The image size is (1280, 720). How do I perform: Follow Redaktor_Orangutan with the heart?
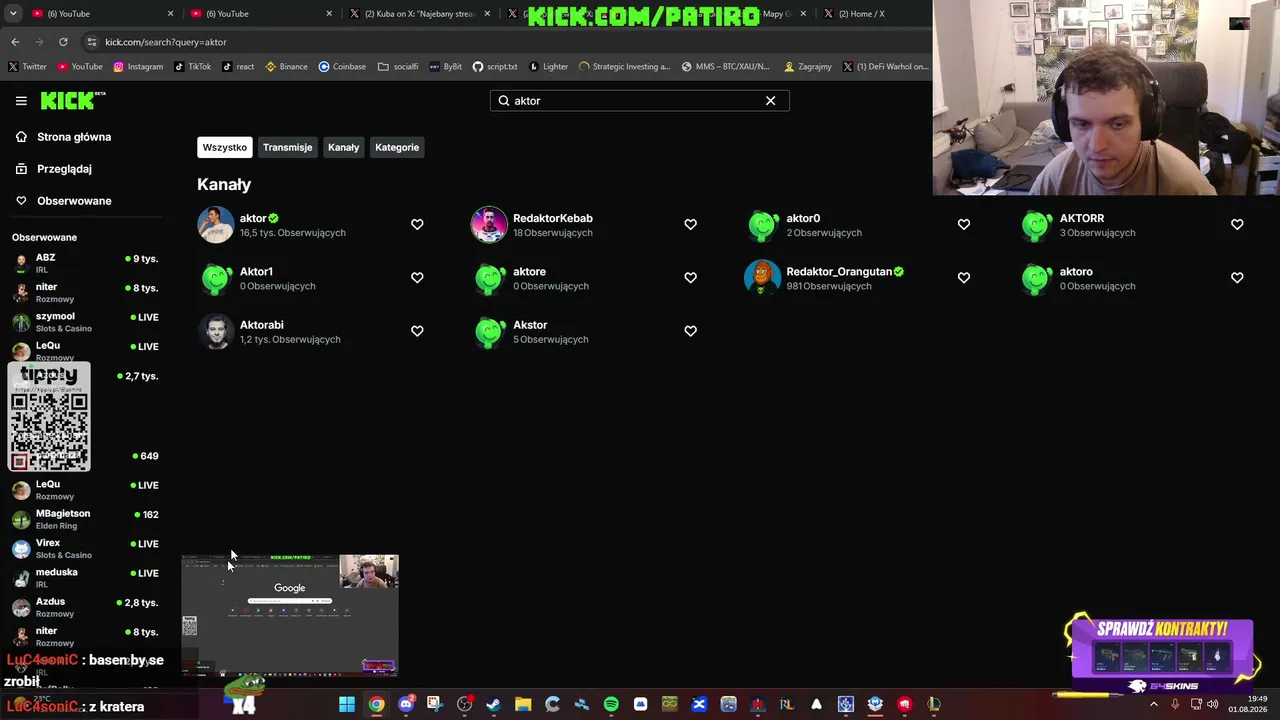tap(964, 277)
